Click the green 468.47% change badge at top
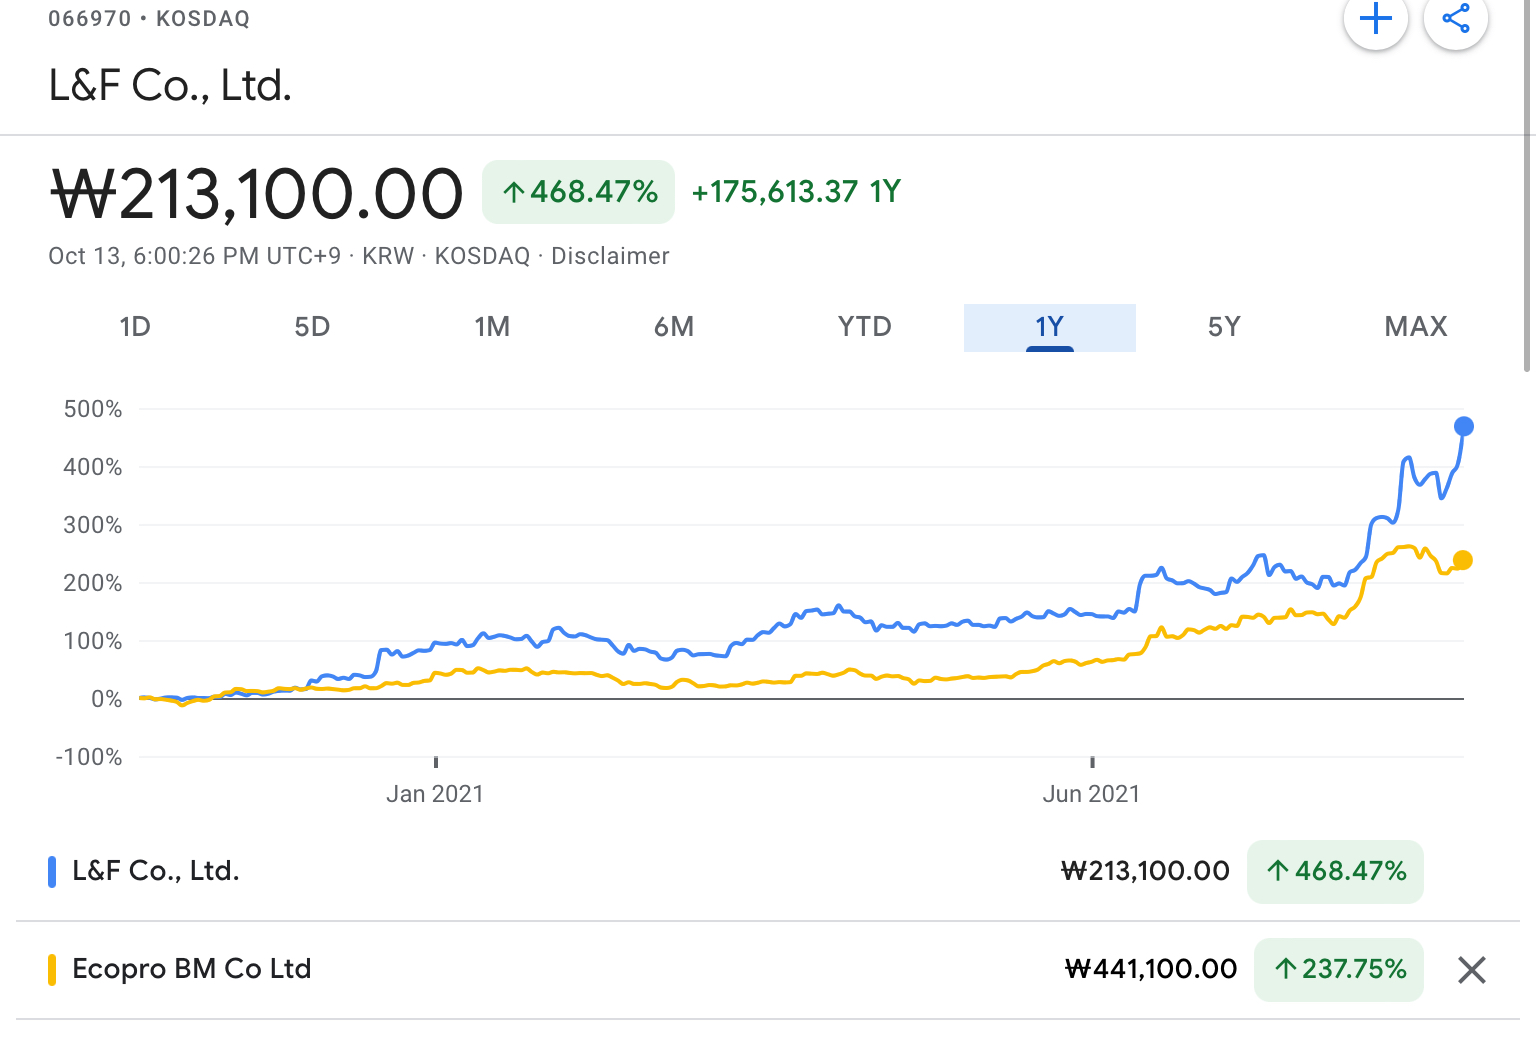 [x=579, y=192]
